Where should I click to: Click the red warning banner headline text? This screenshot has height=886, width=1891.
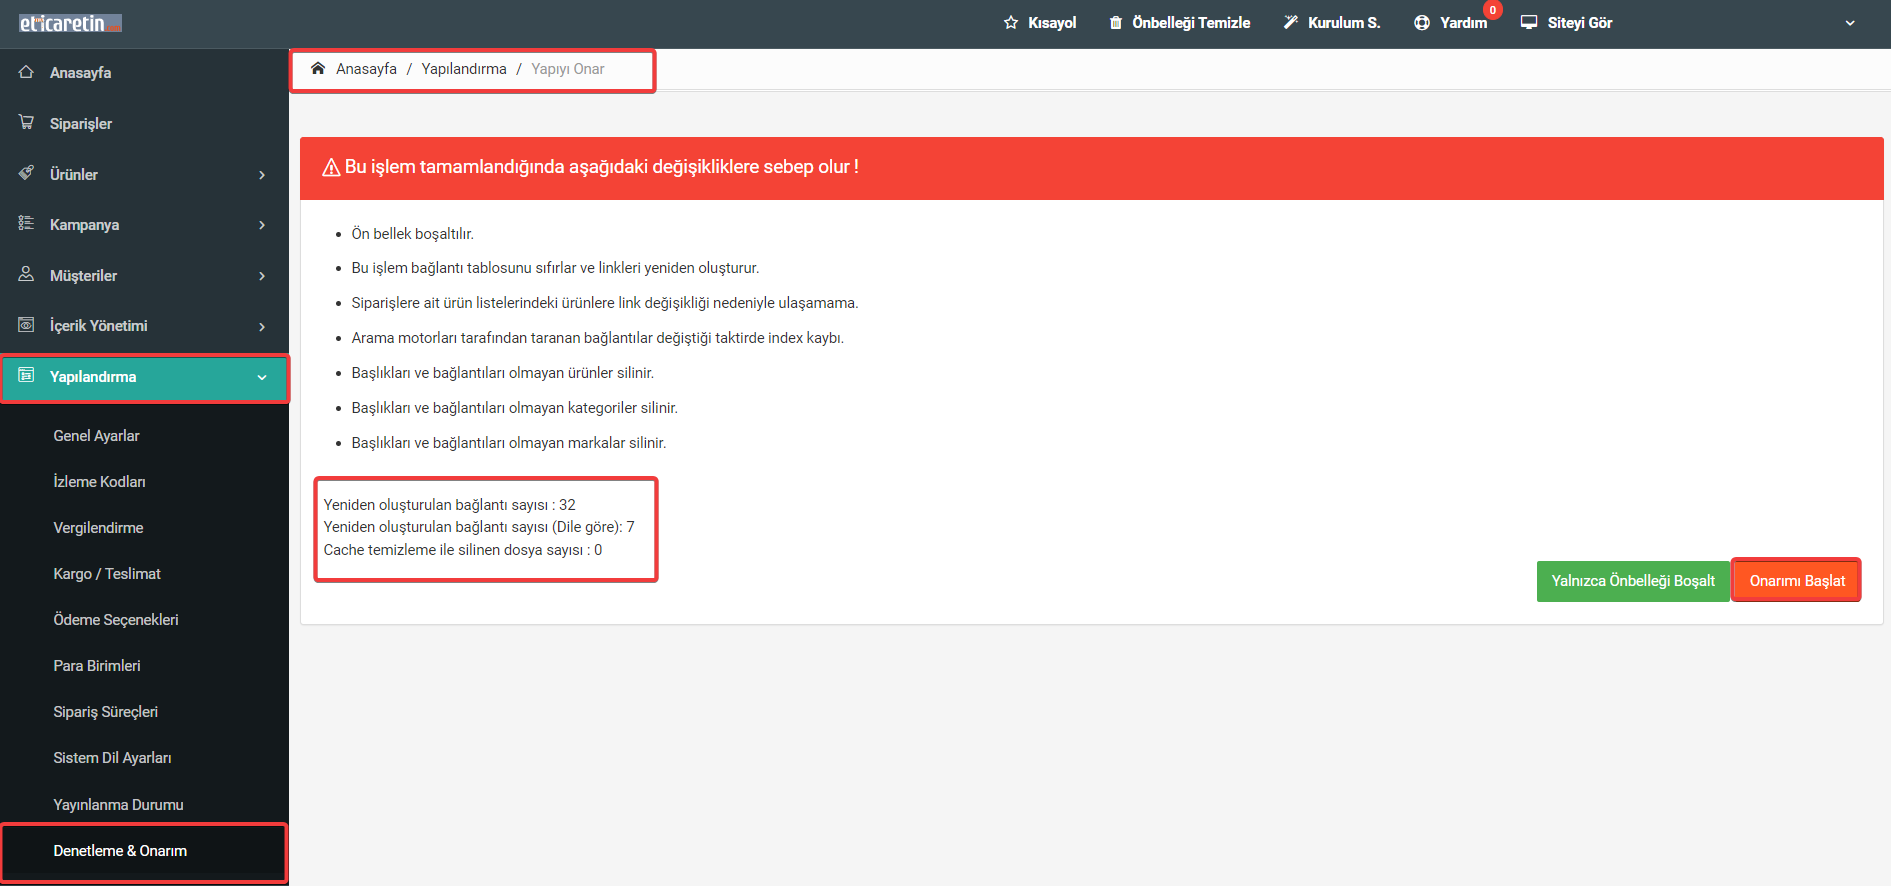602,167
